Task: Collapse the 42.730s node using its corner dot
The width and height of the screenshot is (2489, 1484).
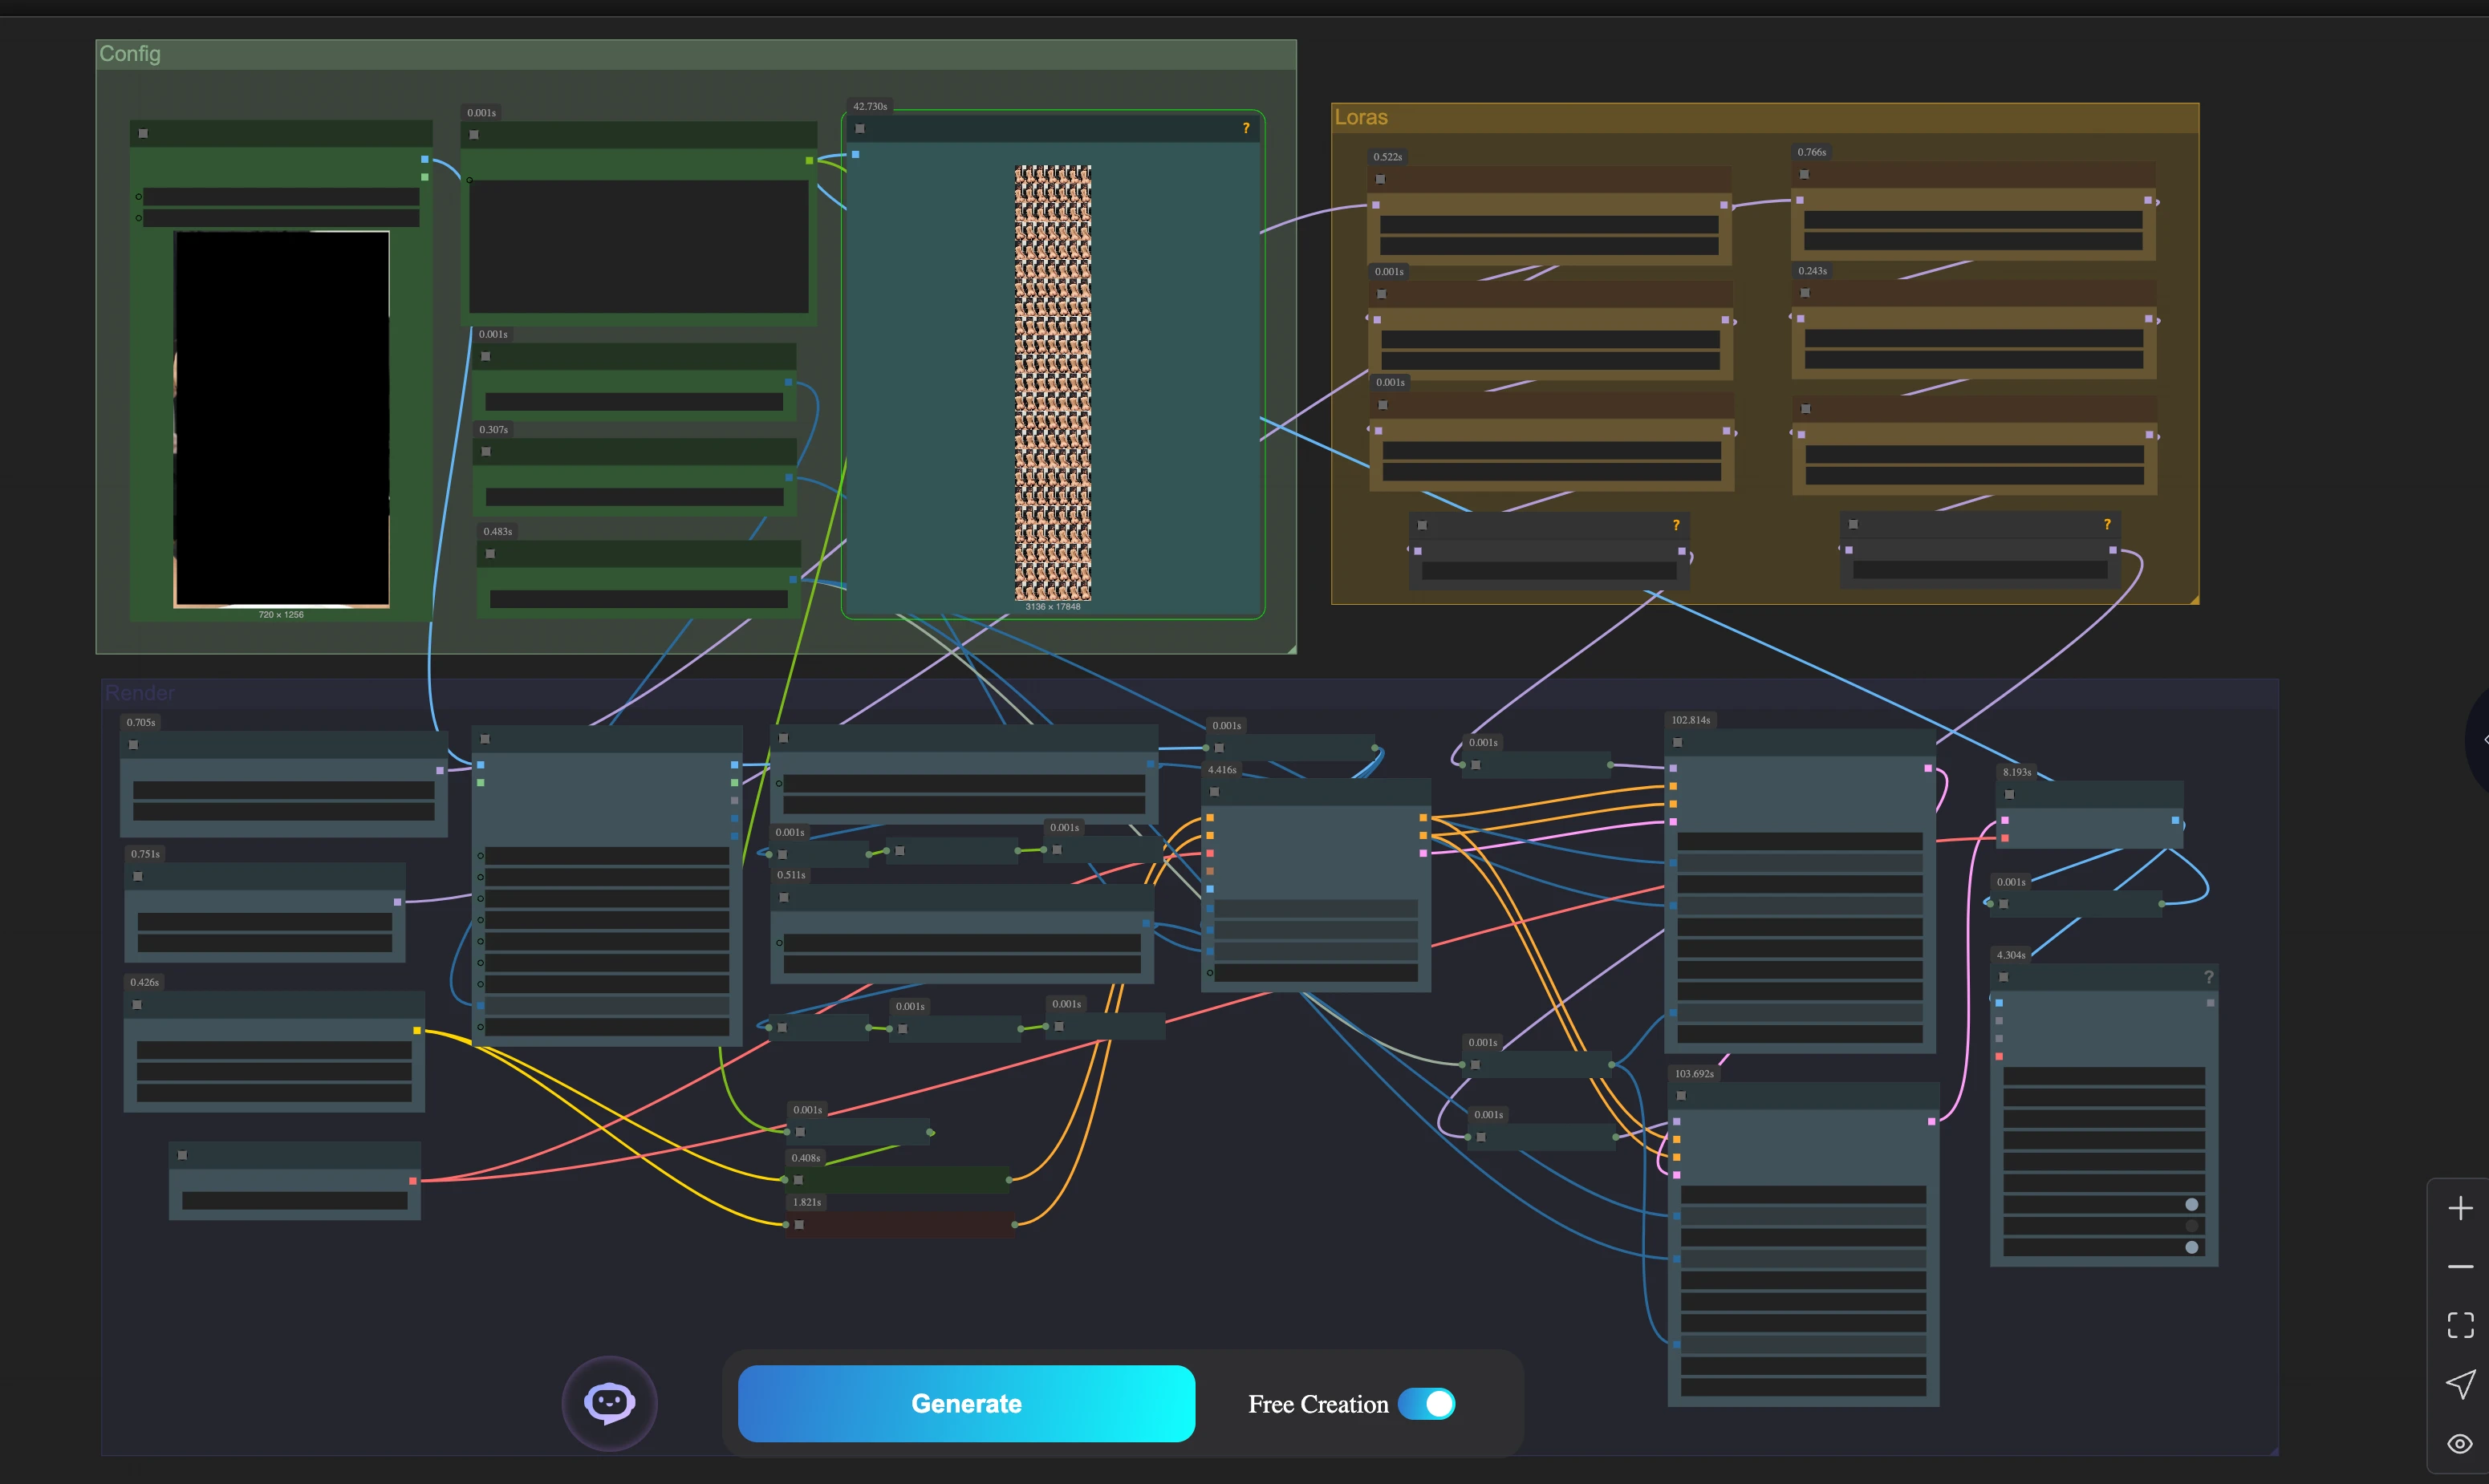Action: [860, 129]
